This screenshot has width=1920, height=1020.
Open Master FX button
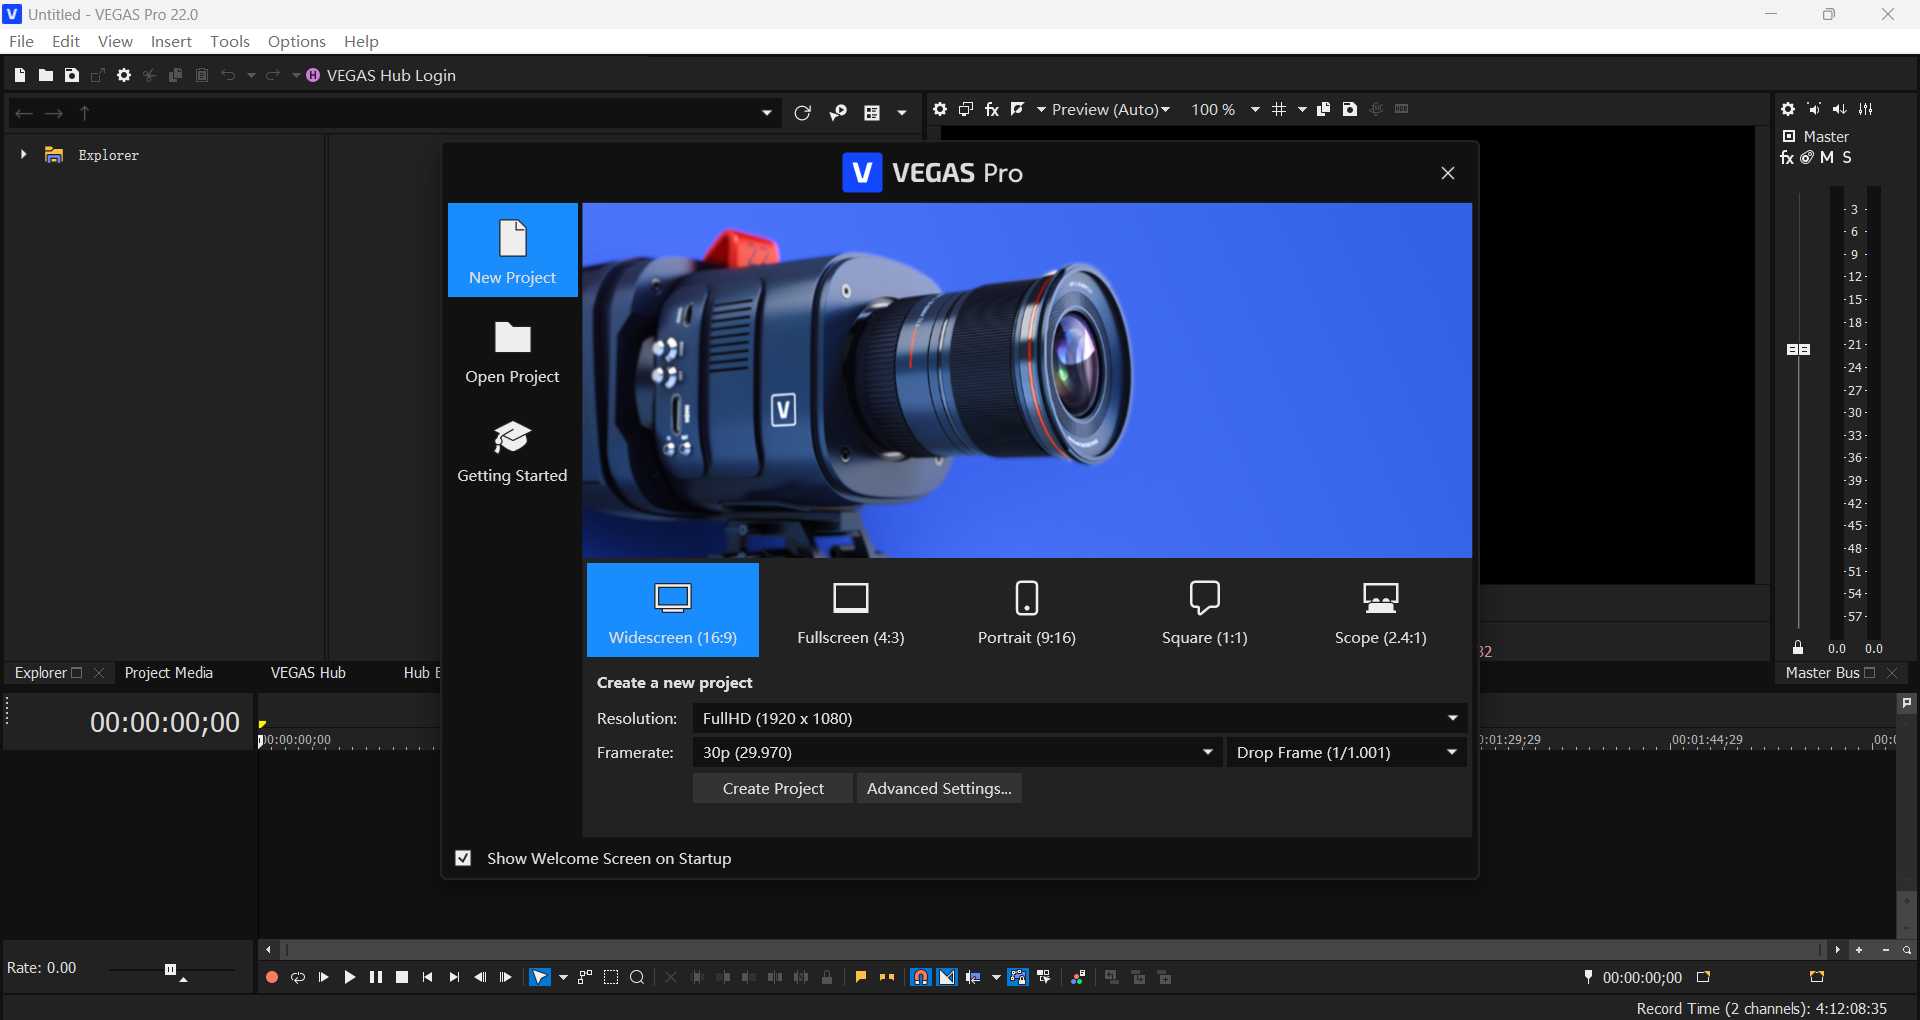[1787, 157]
